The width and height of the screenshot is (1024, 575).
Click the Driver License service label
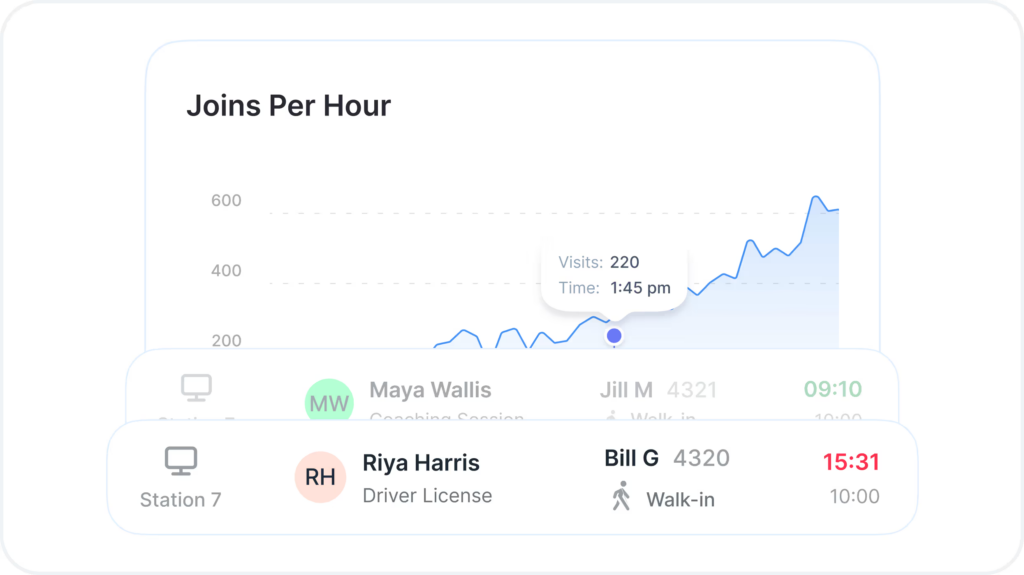tap(427, 495)
